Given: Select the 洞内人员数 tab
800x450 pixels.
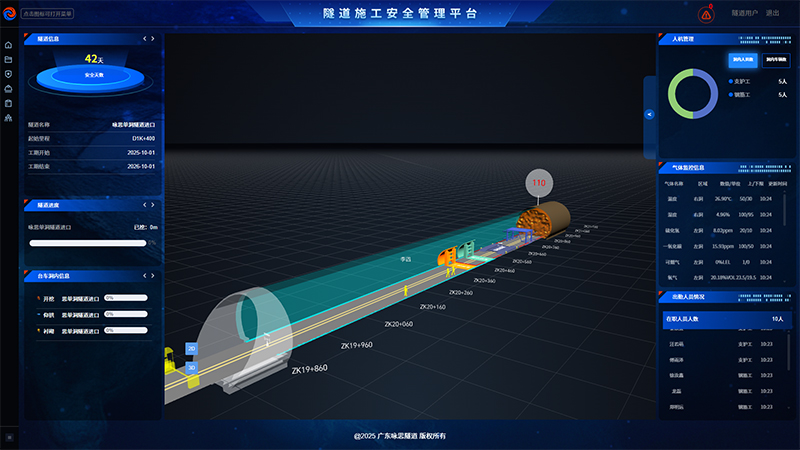Looking at the screenshot, I should [742, 60].
